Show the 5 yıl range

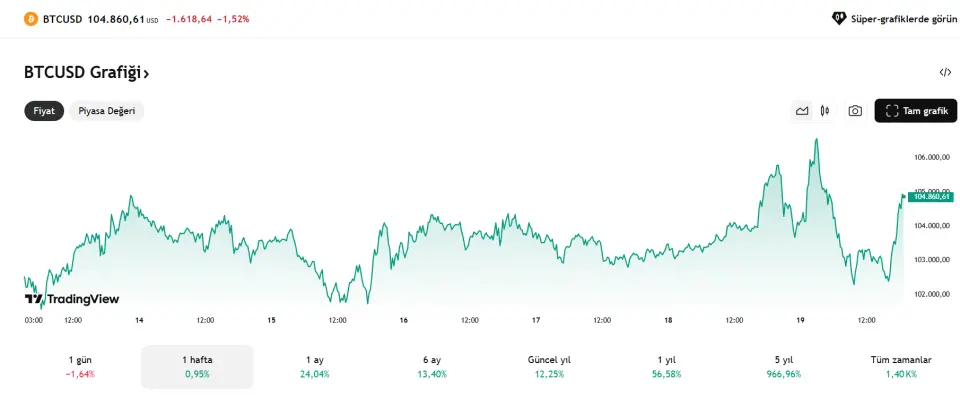point(784,366)
